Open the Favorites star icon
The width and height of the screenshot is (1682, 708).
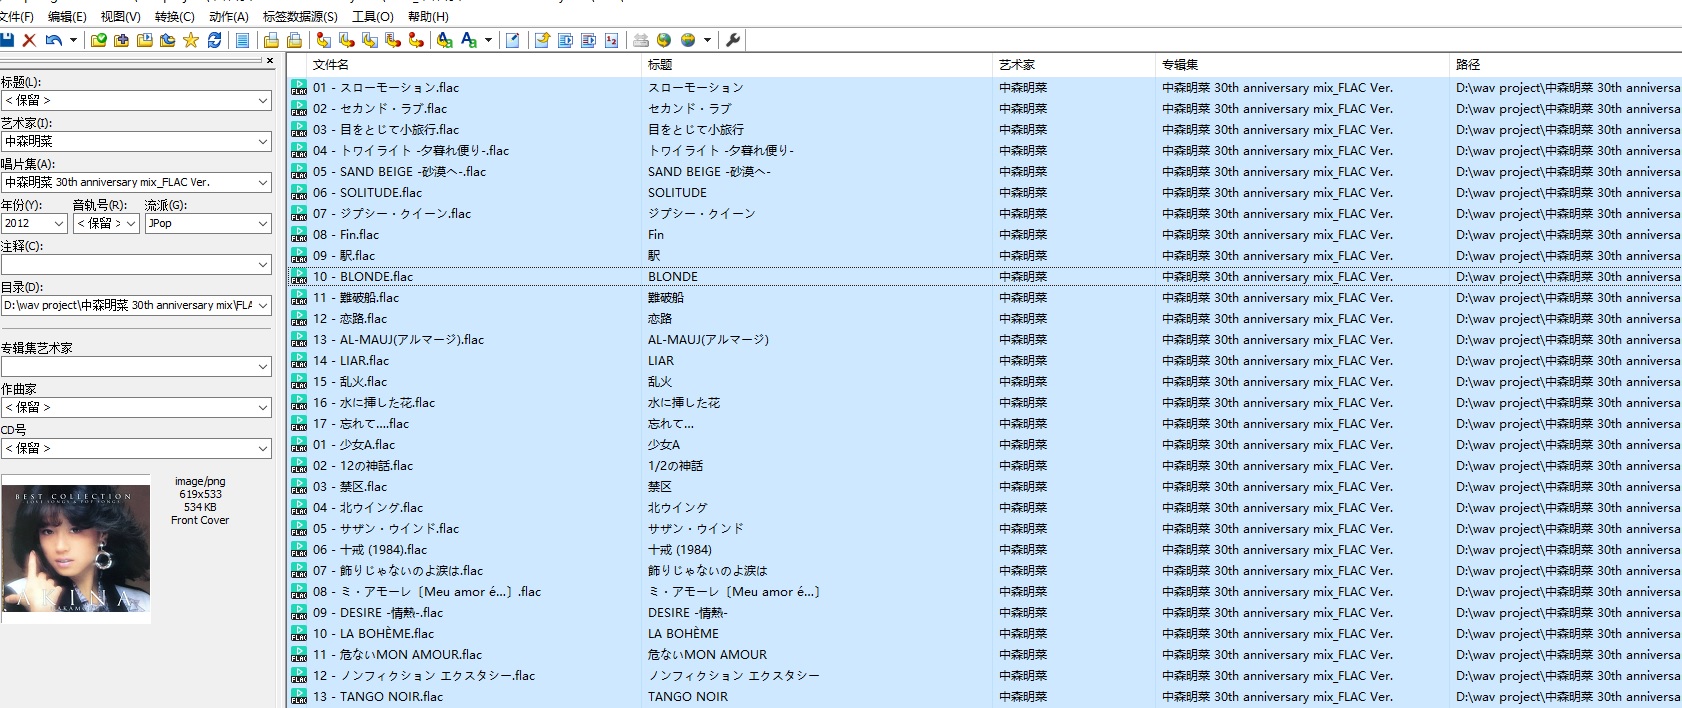point(190,40)
